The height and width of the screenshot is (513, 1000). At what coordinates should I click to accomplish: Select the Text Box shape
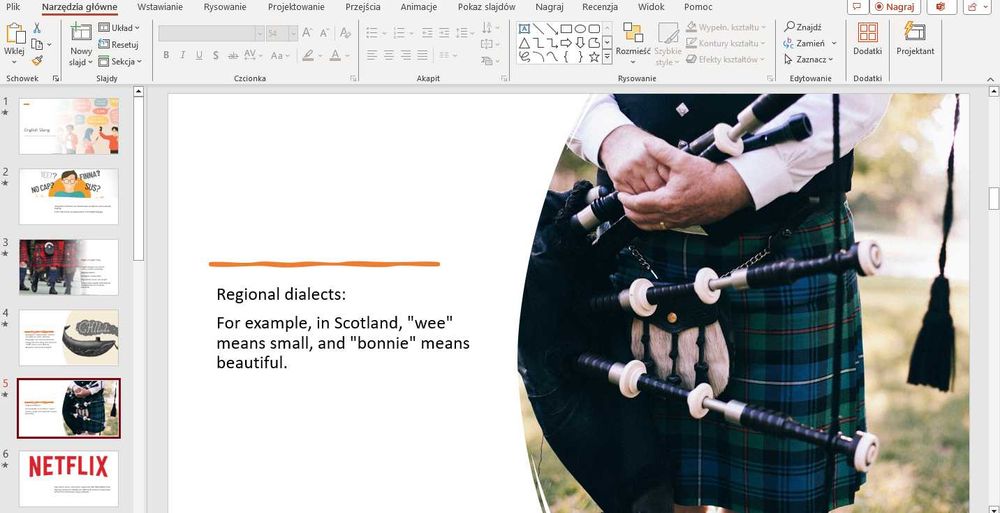click(x=524, y=29)
